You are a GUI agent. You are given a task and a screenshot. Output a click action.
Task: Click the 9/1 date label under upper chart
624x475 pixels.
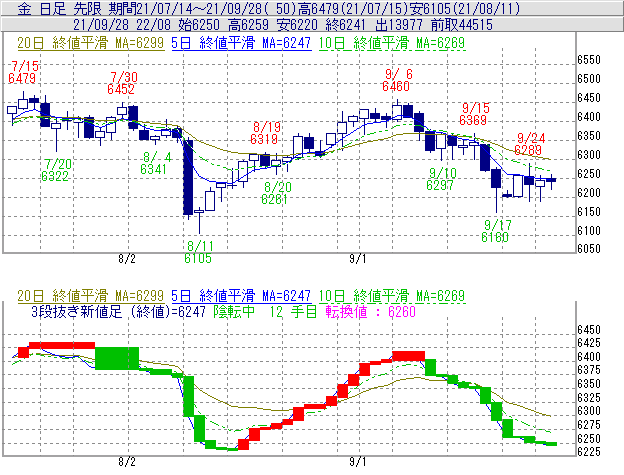357,259
